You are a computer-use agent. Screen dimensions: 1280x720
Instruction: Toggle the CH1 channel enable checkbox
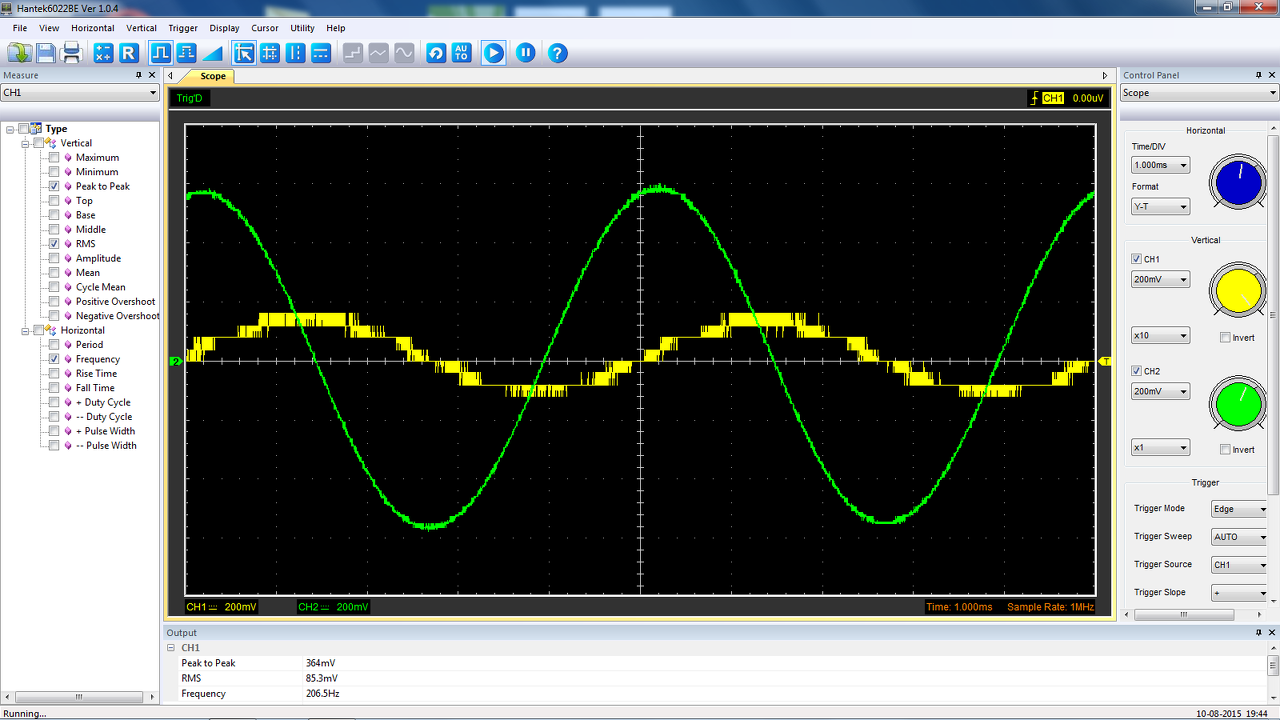point(1137,259)
